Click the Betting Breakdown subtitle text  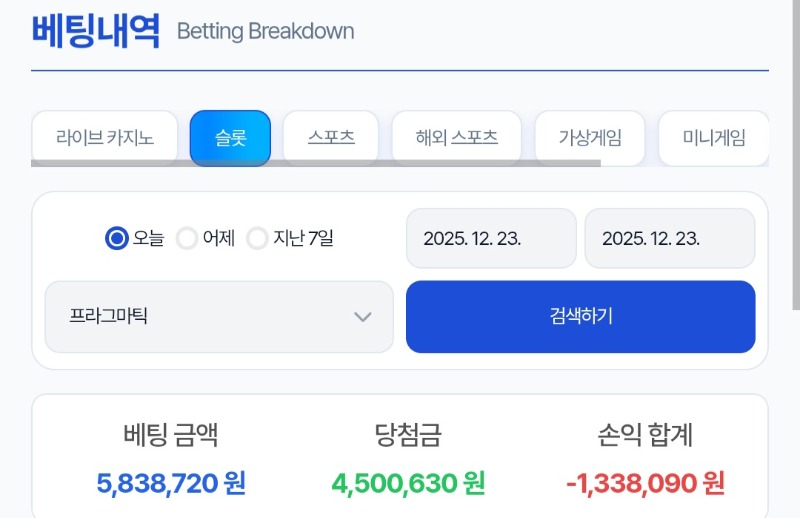click(265, 31)
